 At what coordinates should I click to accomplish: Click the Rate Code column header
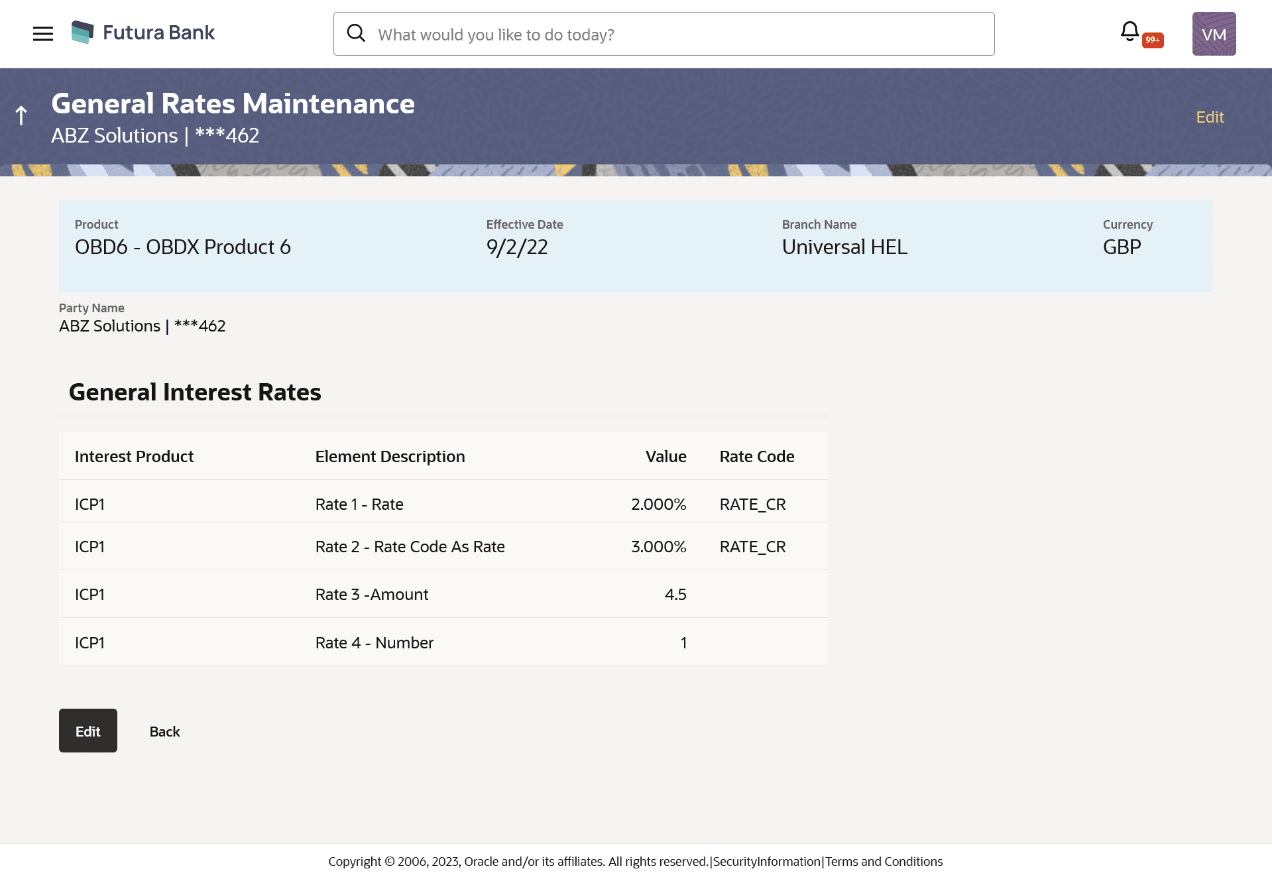coord(756,456)
